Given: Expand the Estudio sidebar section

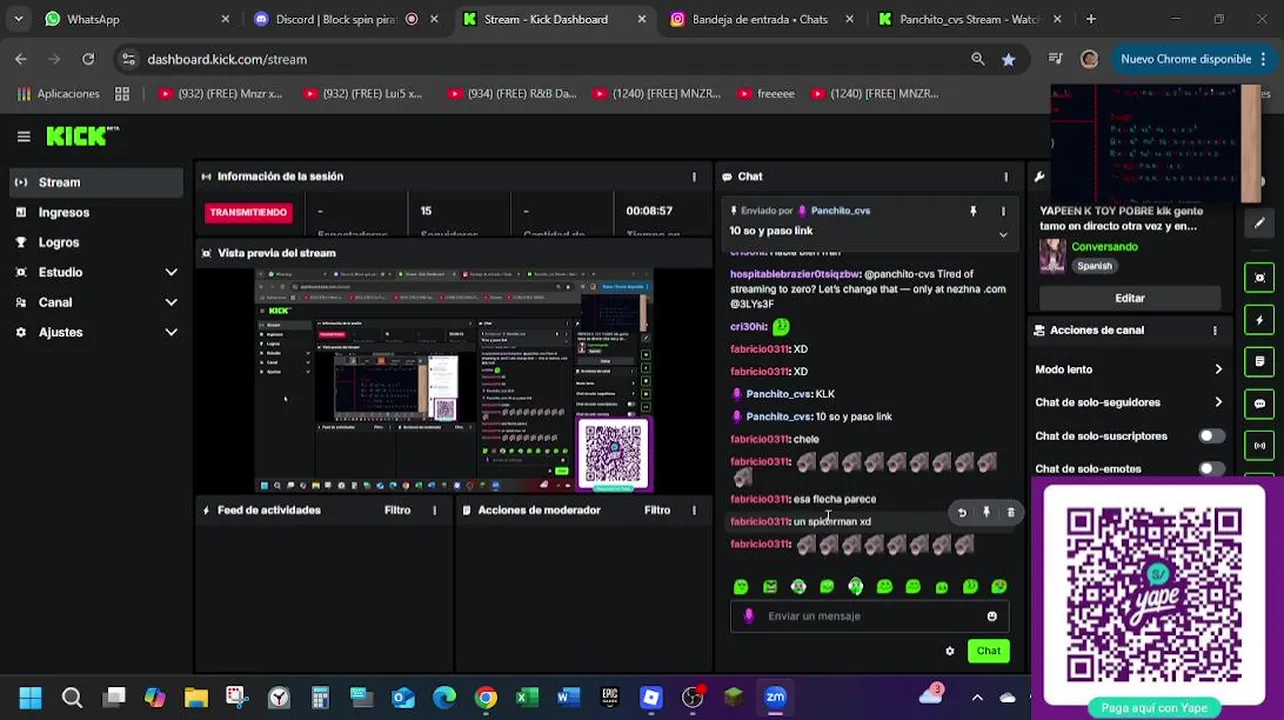Looking at the screenshot, I should coord(96,272).
